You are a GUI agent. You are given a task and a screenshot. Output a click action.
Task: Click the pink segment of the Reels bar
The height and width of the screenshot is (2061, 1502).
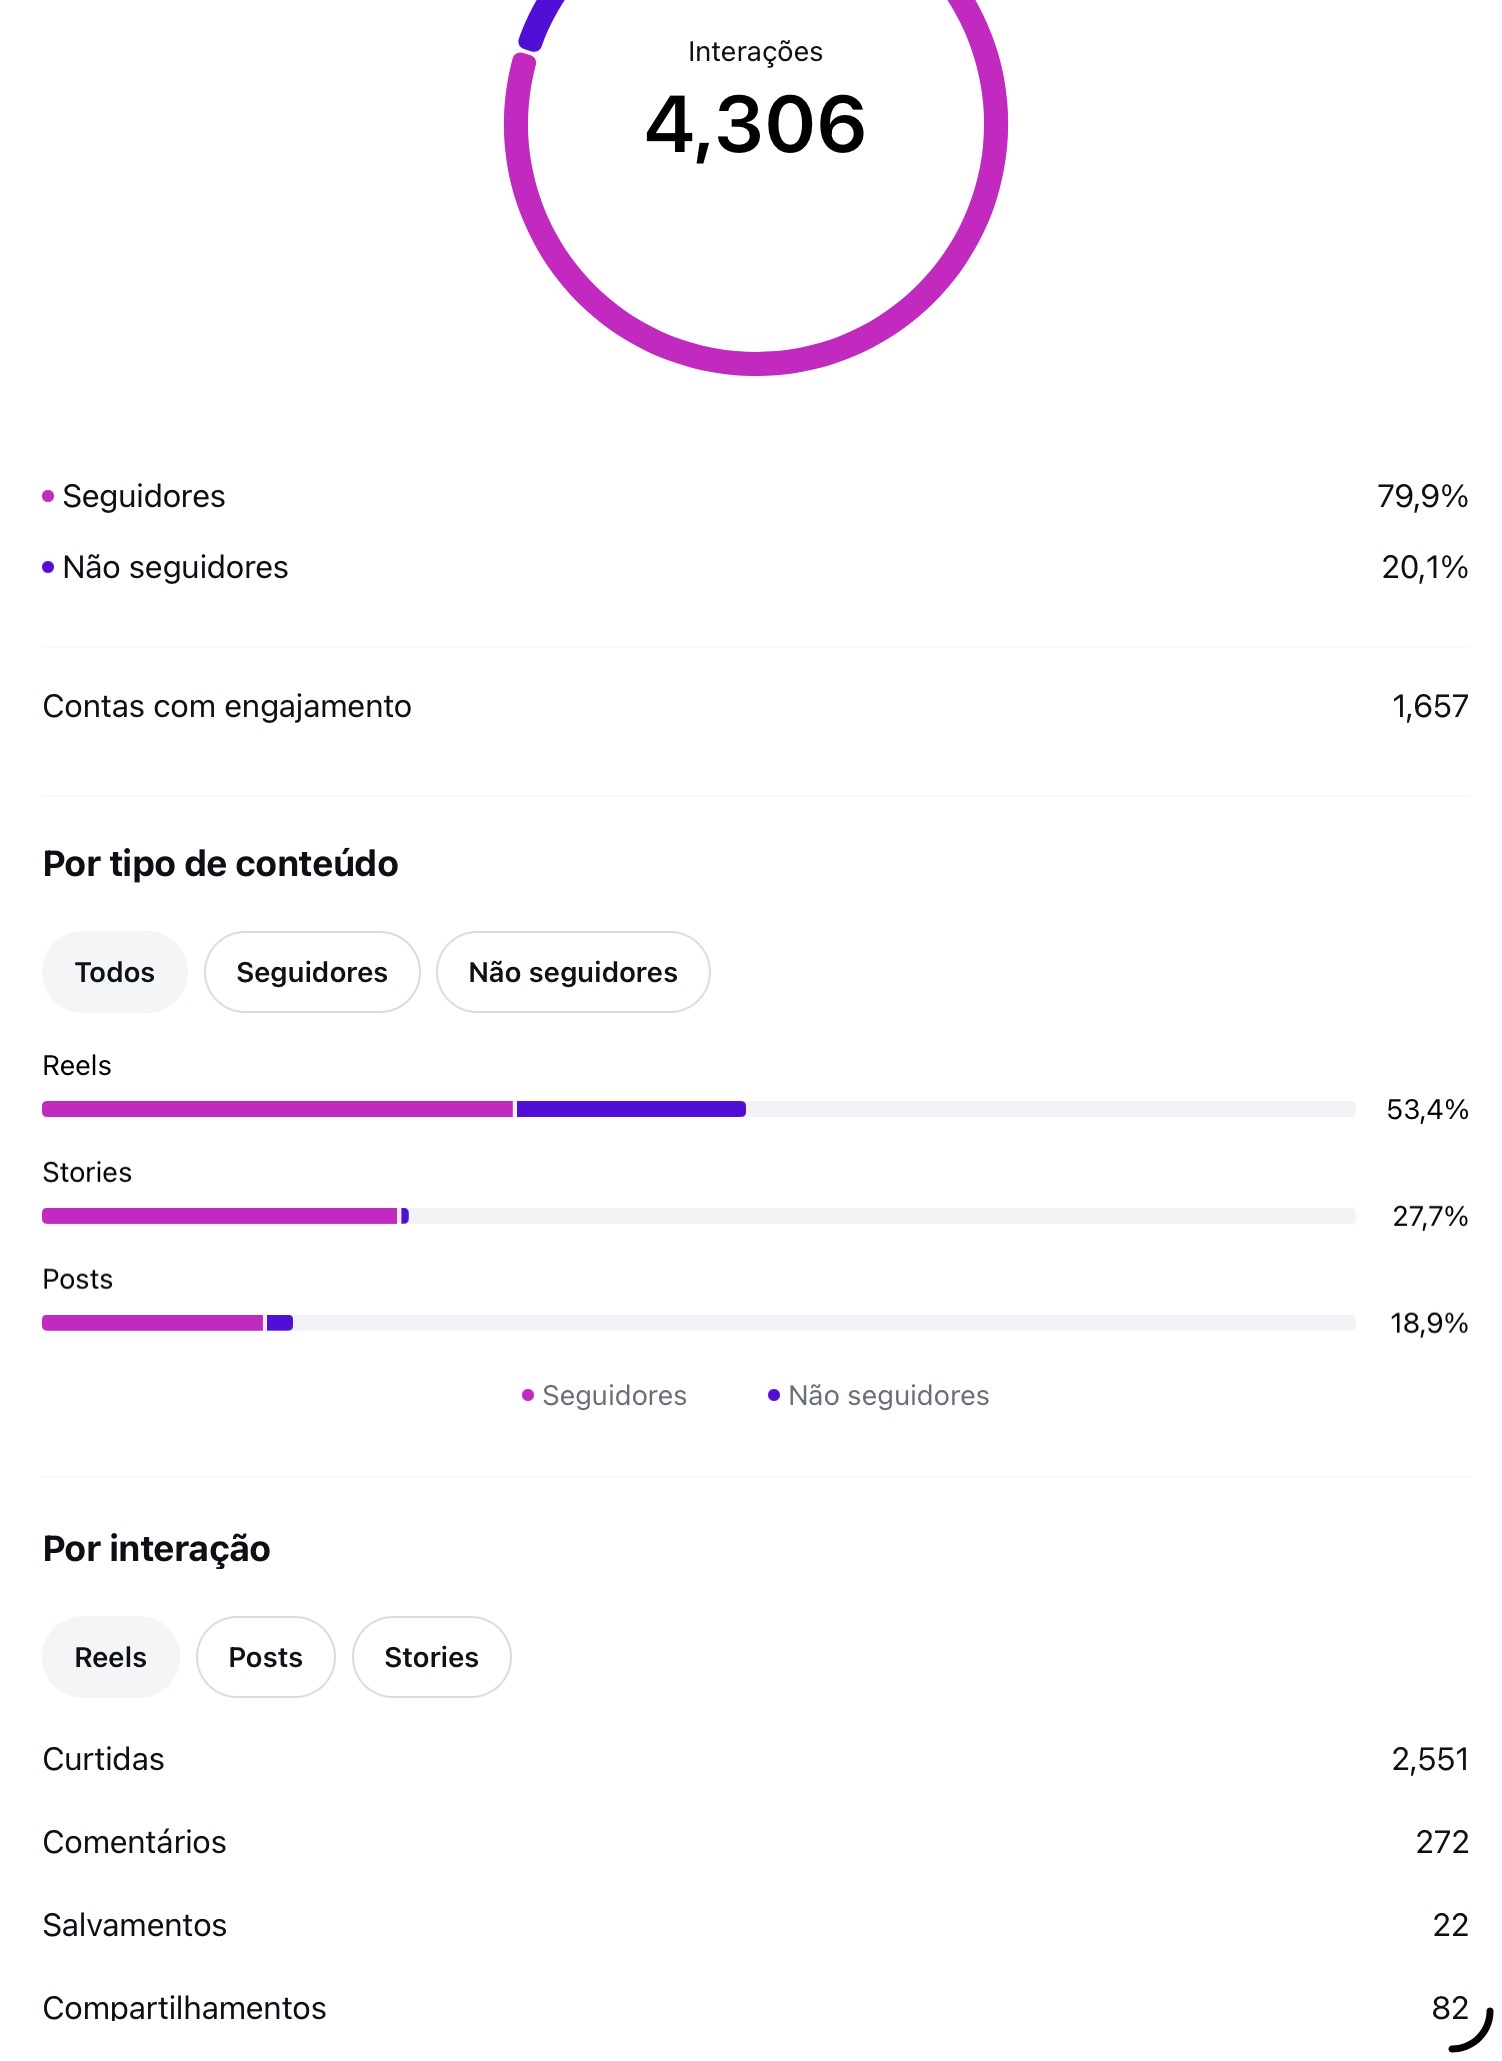tap(277, 1109)
